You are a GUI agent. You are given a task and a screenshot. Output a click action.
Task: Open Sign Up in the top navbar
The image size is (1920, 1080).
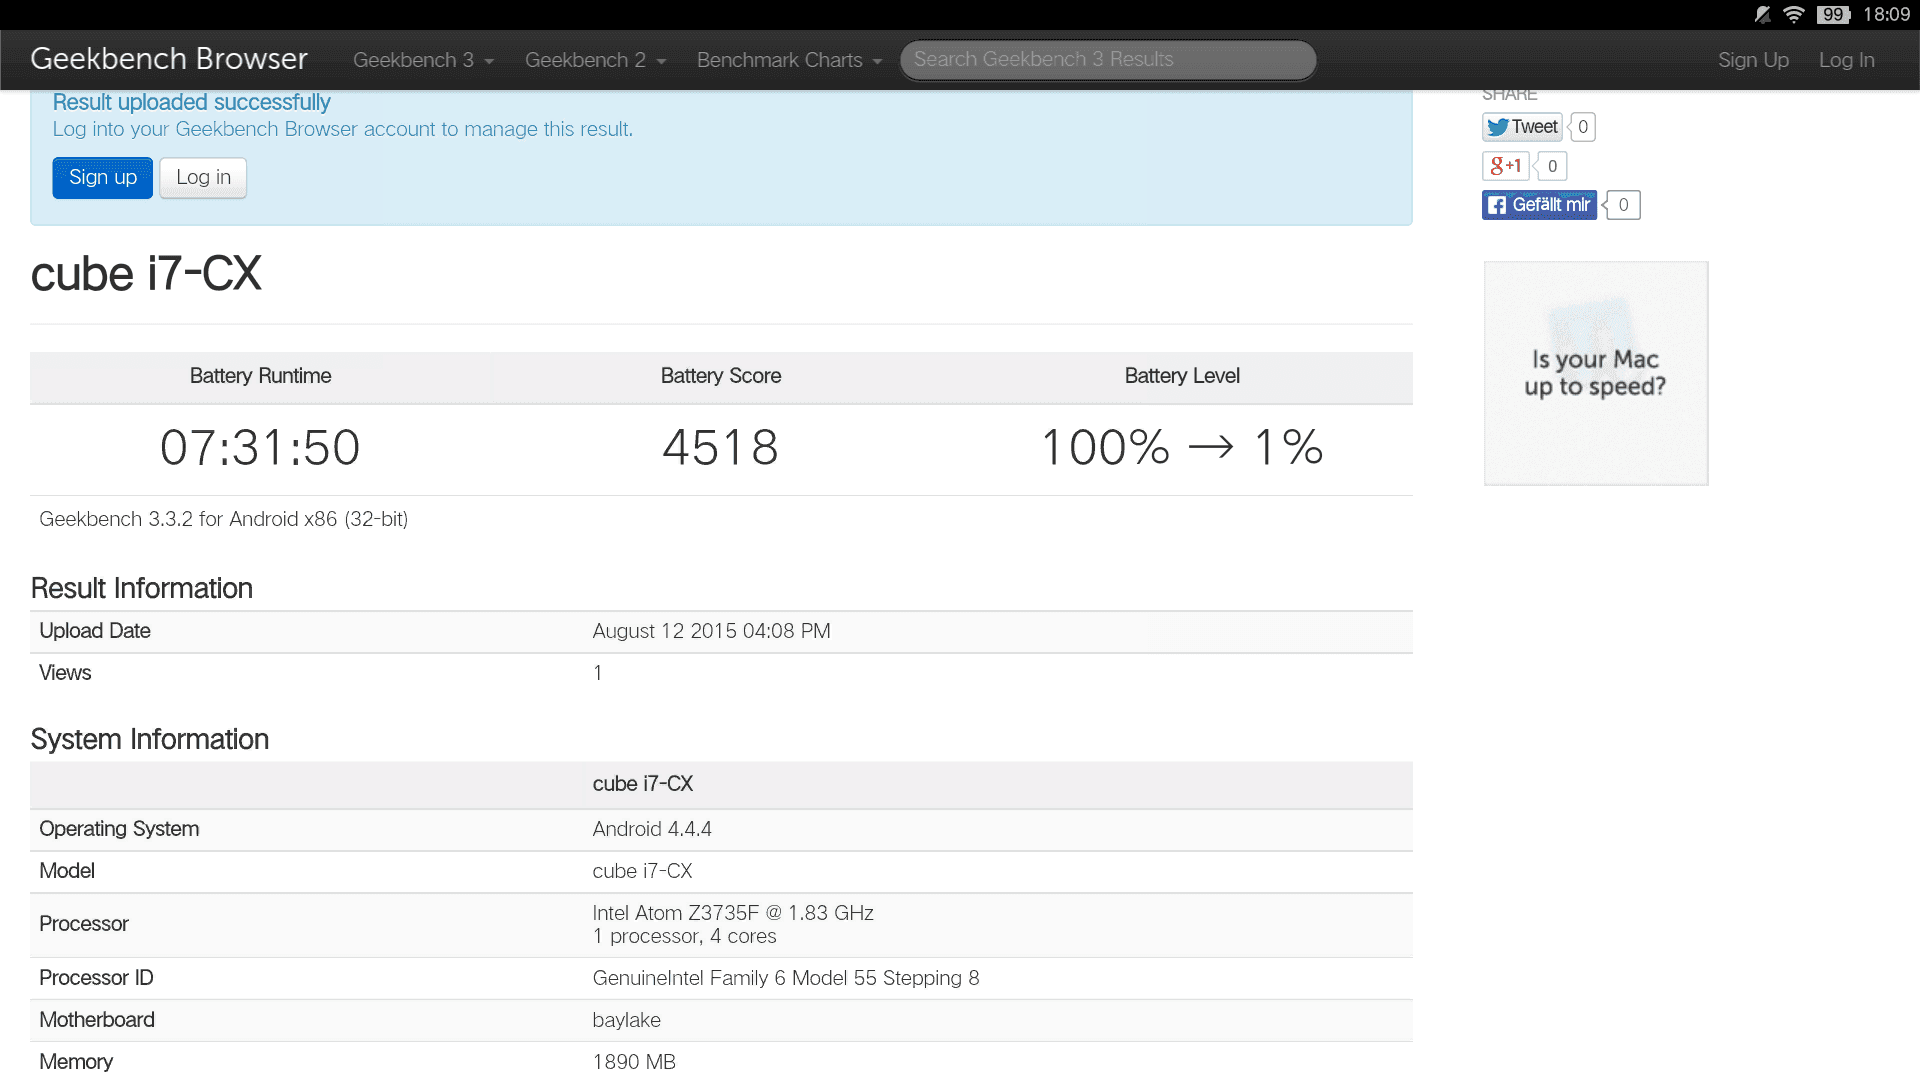[1753, 60]
